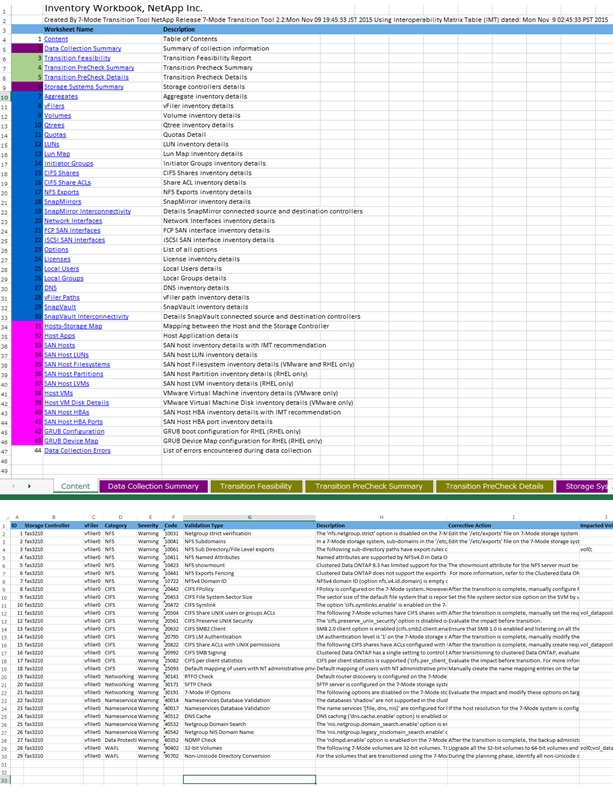The image size is (613, 786).
Task: Click the vFilers worksheet link
Action: (54, 106)
